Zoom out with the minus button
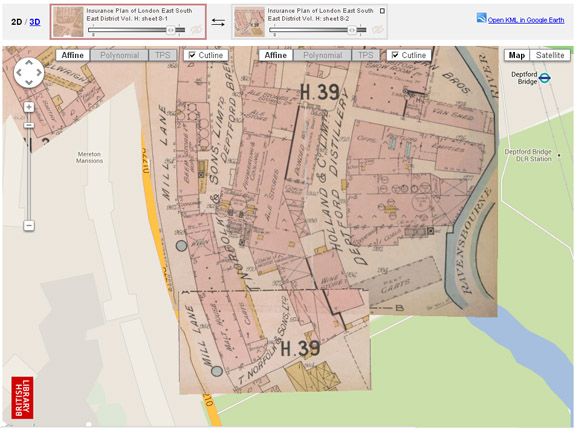Image resolution: width=576 pixels, height=428 pixels. click(x=29, y=226)
